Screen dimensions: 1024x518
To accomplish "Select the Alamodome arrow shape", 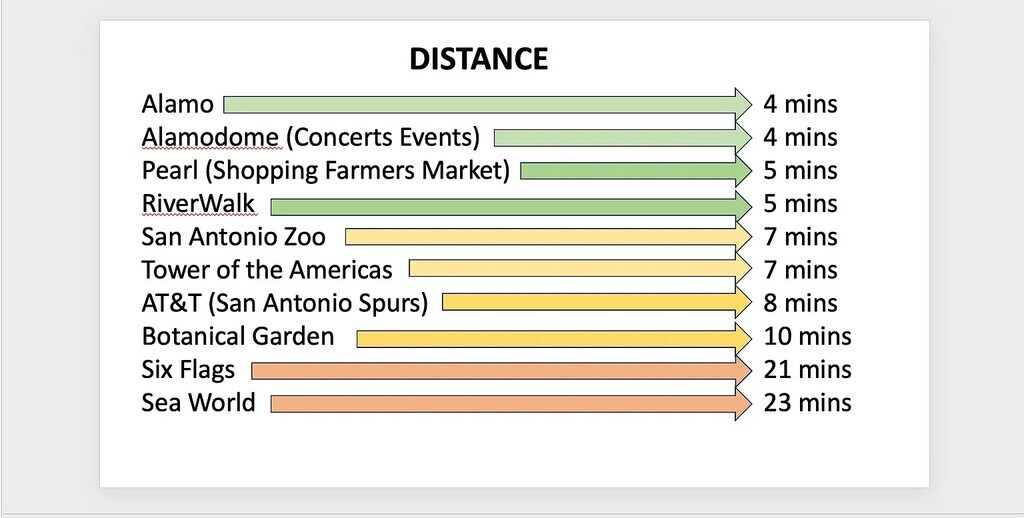I will [623, 138].
